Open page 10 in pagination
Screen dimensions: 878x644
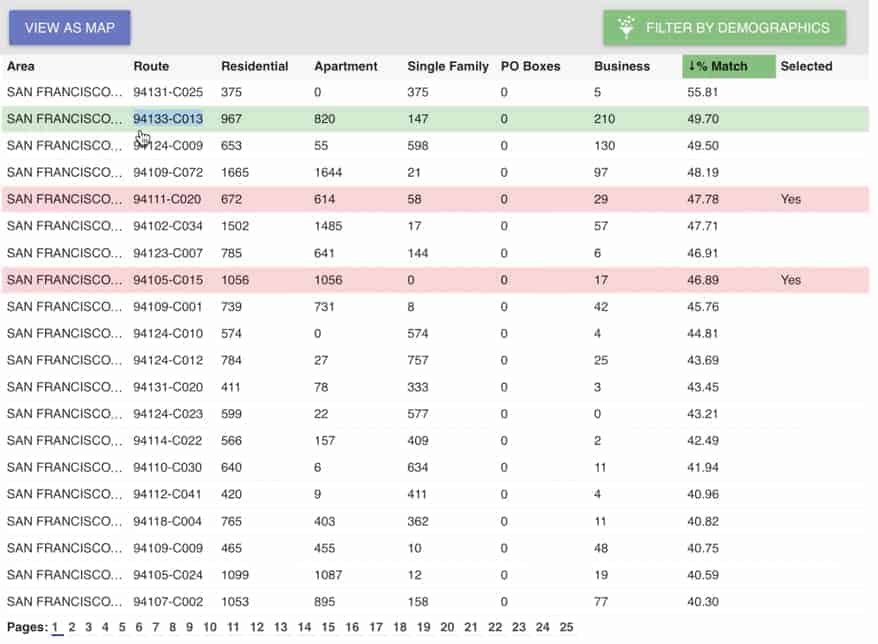click(210, 627)
